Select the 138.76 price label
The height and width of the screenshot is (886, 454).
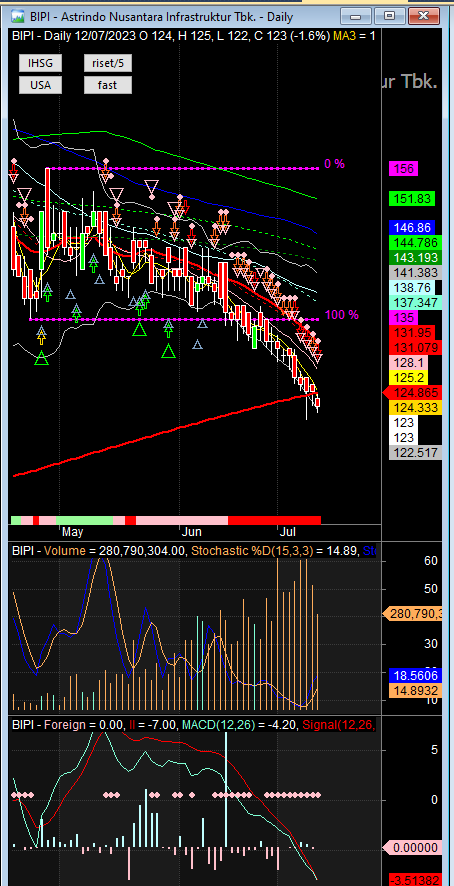(412, 288)
